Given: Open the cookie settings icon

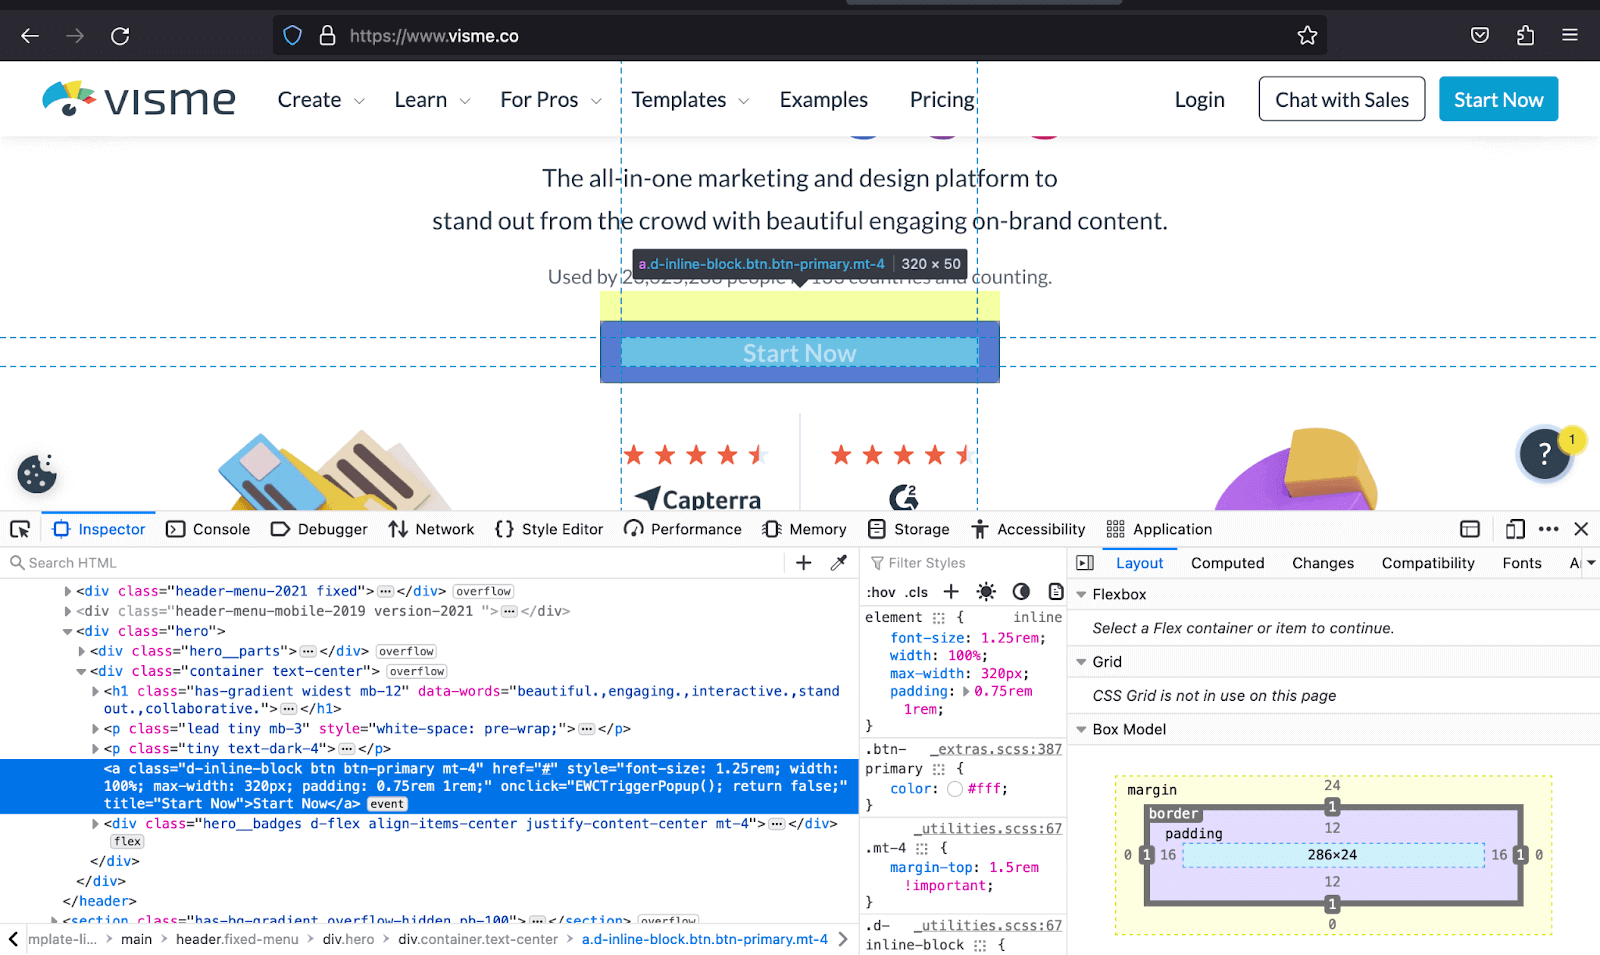Looking at the screenshot, I should pyautogui.click(x=37, y=474).
